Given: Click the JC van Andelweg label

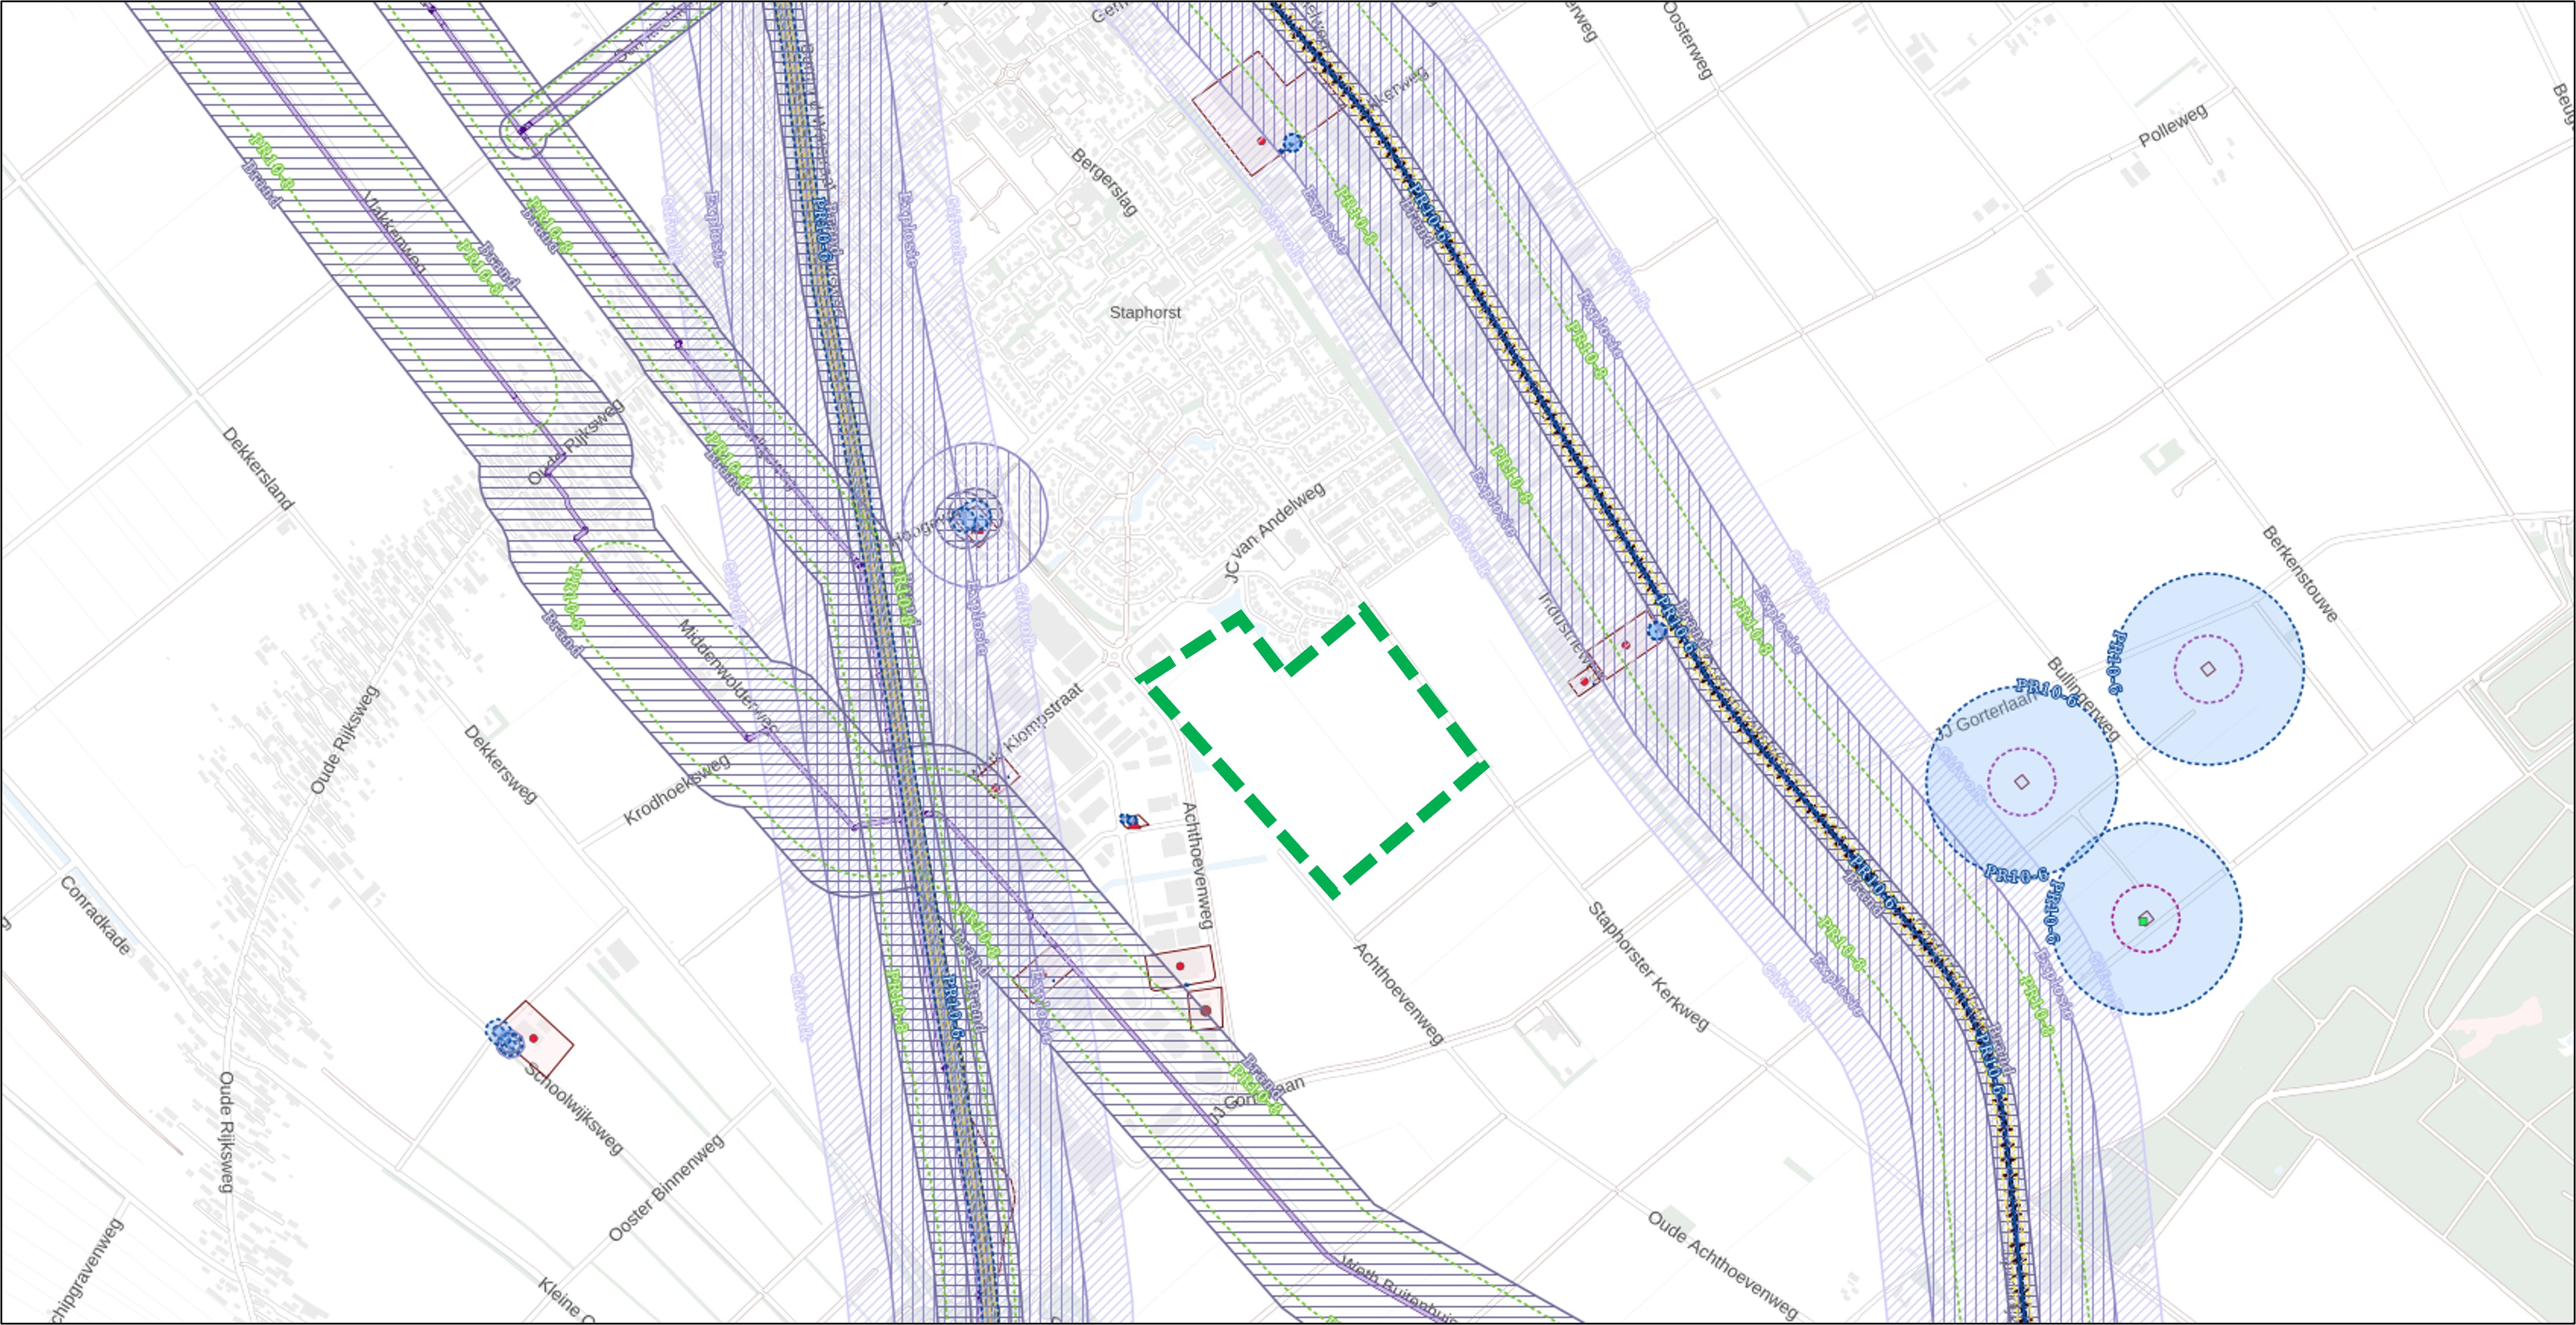Looking at the screenshot, I should [1274, 531].
